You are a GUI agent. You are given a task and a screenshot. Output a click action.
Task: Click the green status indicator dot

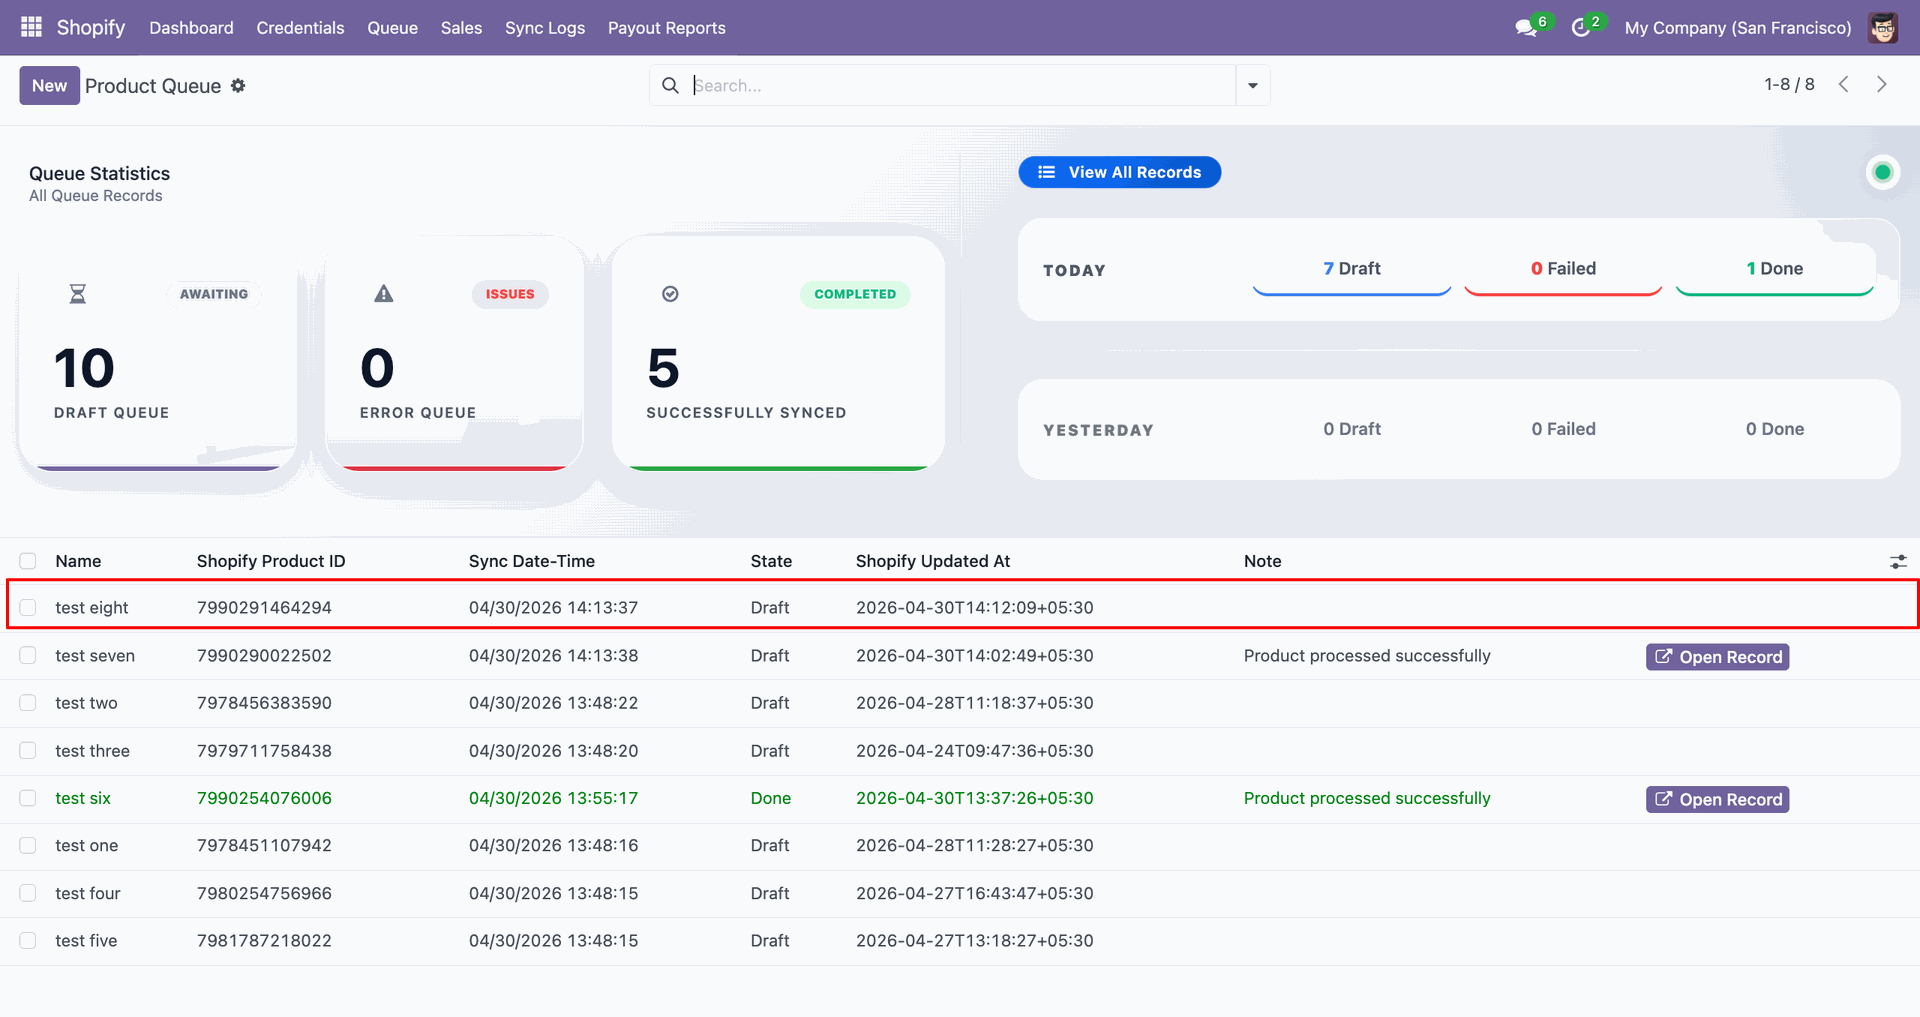tap(1883, 172)
